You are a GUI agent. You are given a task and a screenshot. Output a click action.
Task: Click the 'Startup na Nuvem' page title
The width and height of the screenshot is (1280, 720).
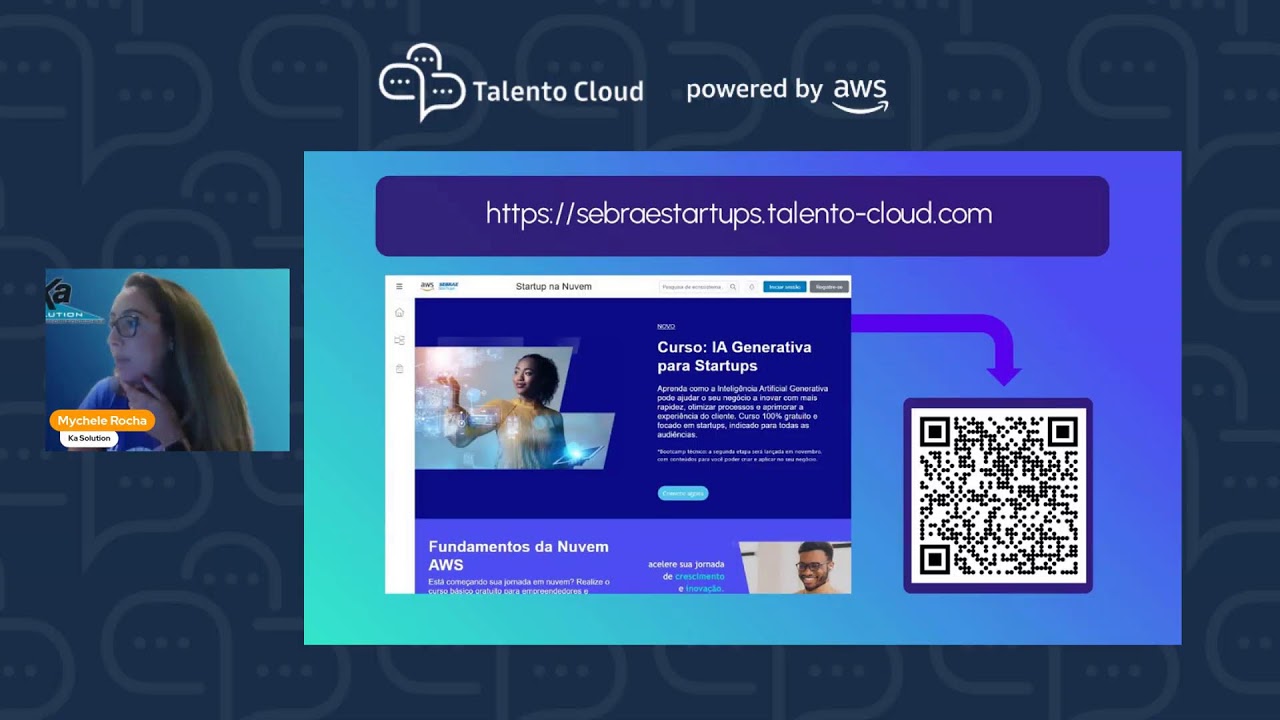(x=554, y=287)
